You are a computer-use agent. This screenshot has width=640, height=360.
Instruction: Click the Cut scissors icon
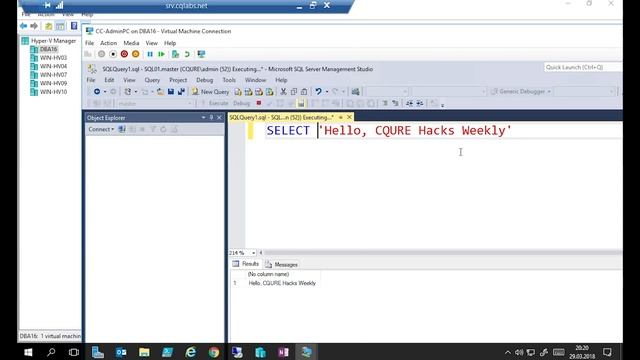click(x=283, y=91)
